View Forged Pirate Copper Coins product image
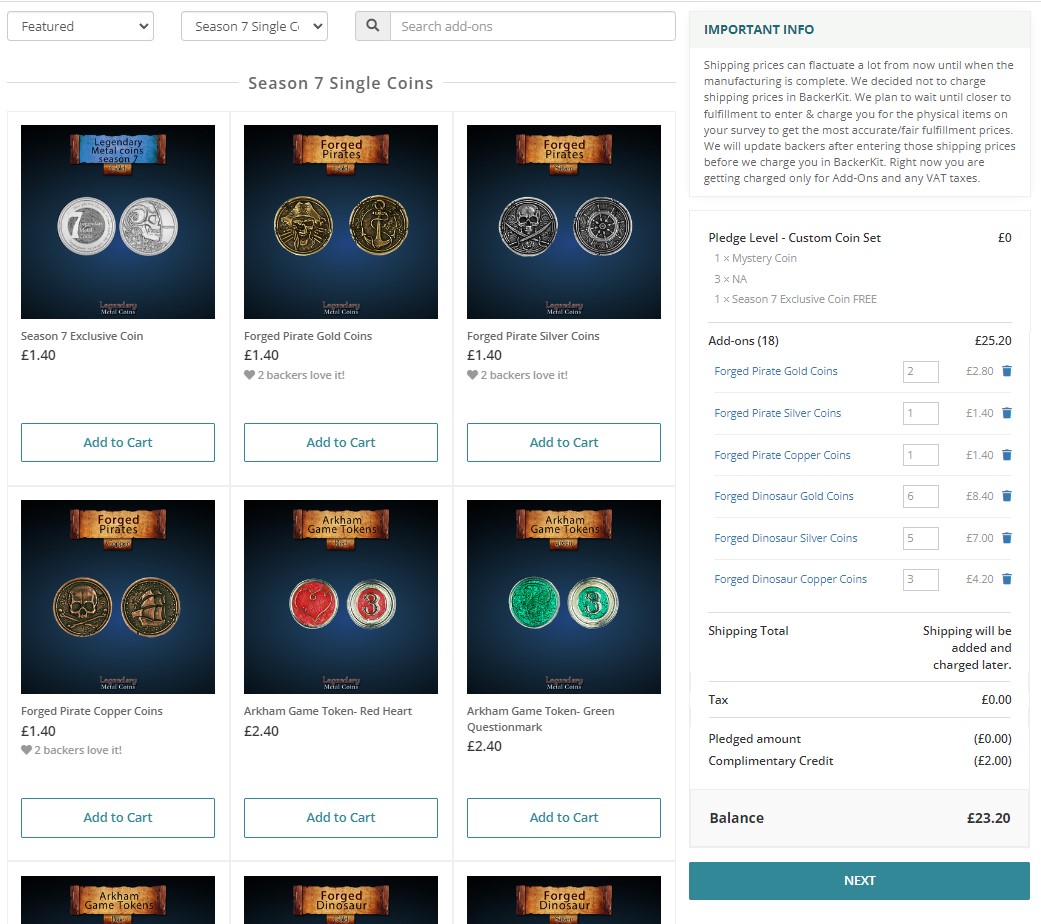1041x924 pixels. 118,597
